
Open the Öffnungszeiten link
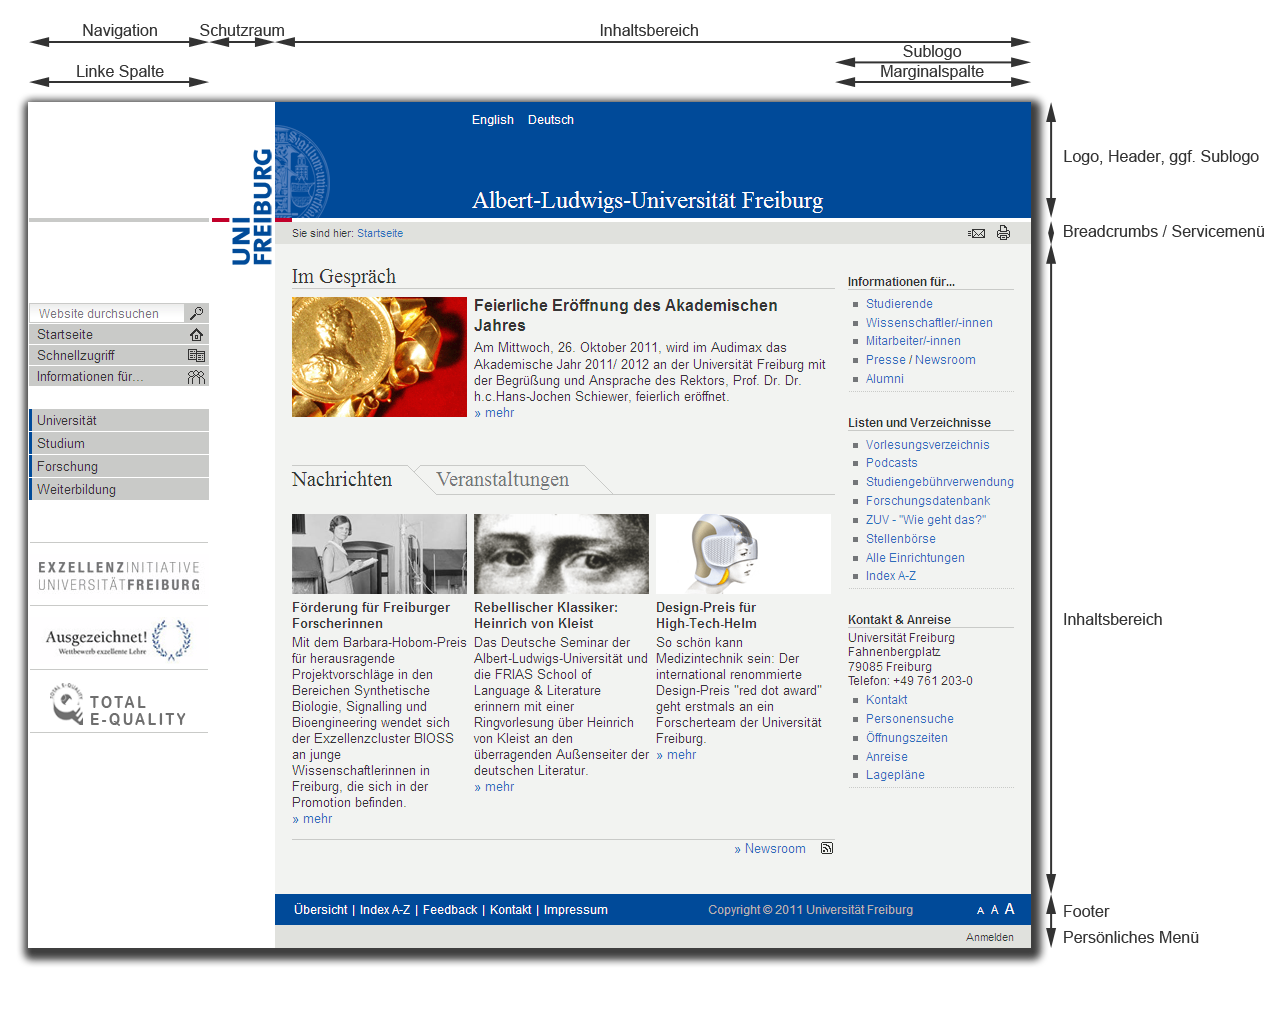click(x=907, y=738)
